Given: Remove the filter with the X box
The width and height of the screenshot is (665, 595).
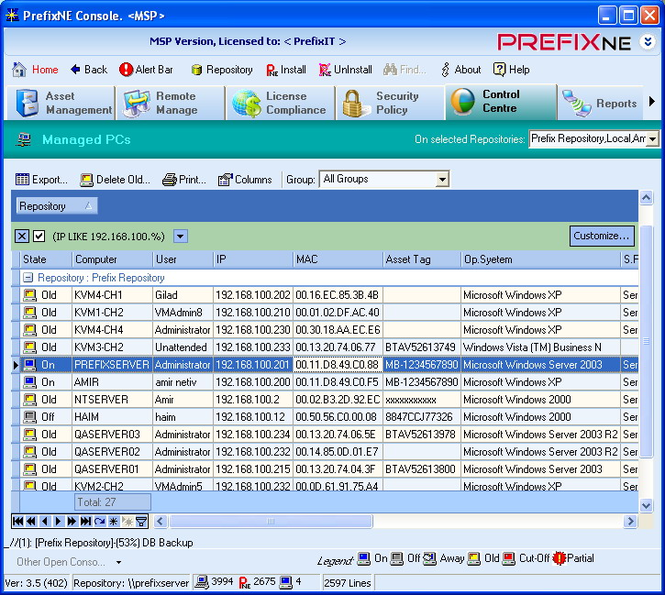Looking at the screenshot, I should point(22,236).
